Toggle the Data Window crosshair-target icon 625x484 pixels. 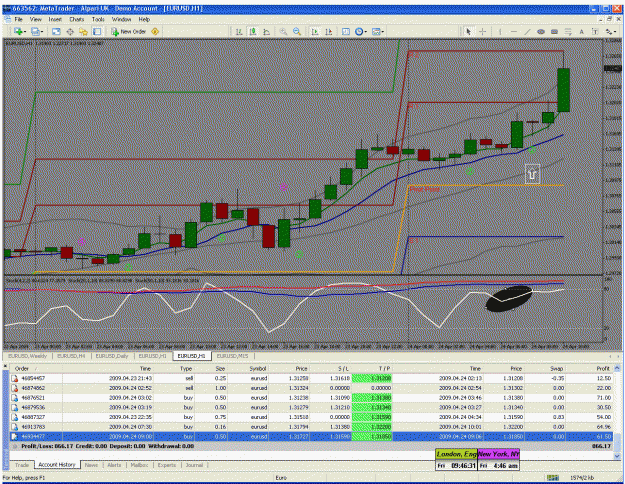[70, 31]
